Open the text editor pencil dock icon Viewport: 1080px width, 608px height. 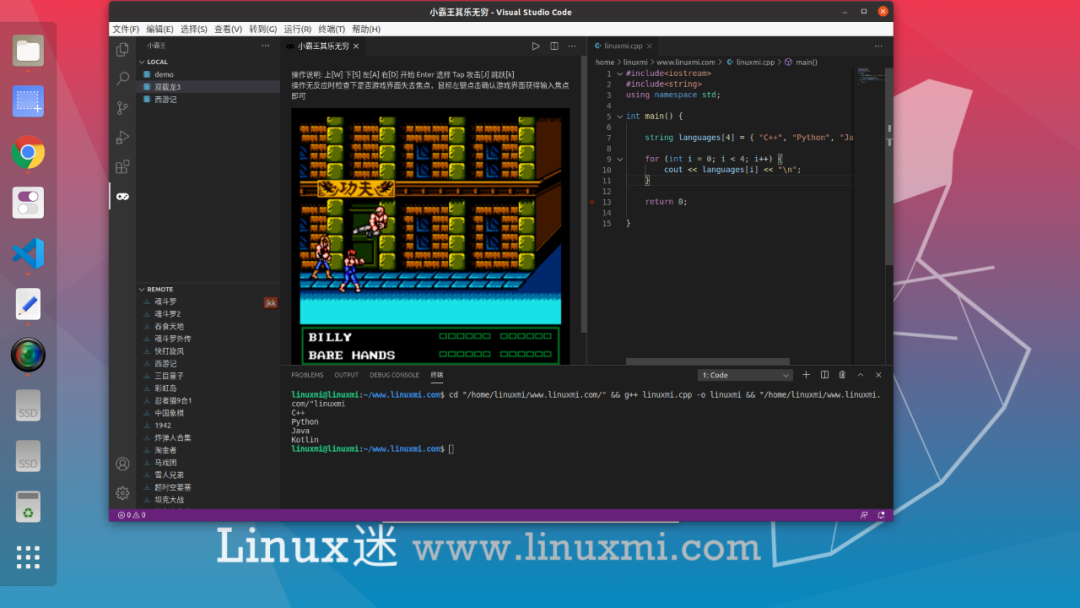click(x=28, y=304)
